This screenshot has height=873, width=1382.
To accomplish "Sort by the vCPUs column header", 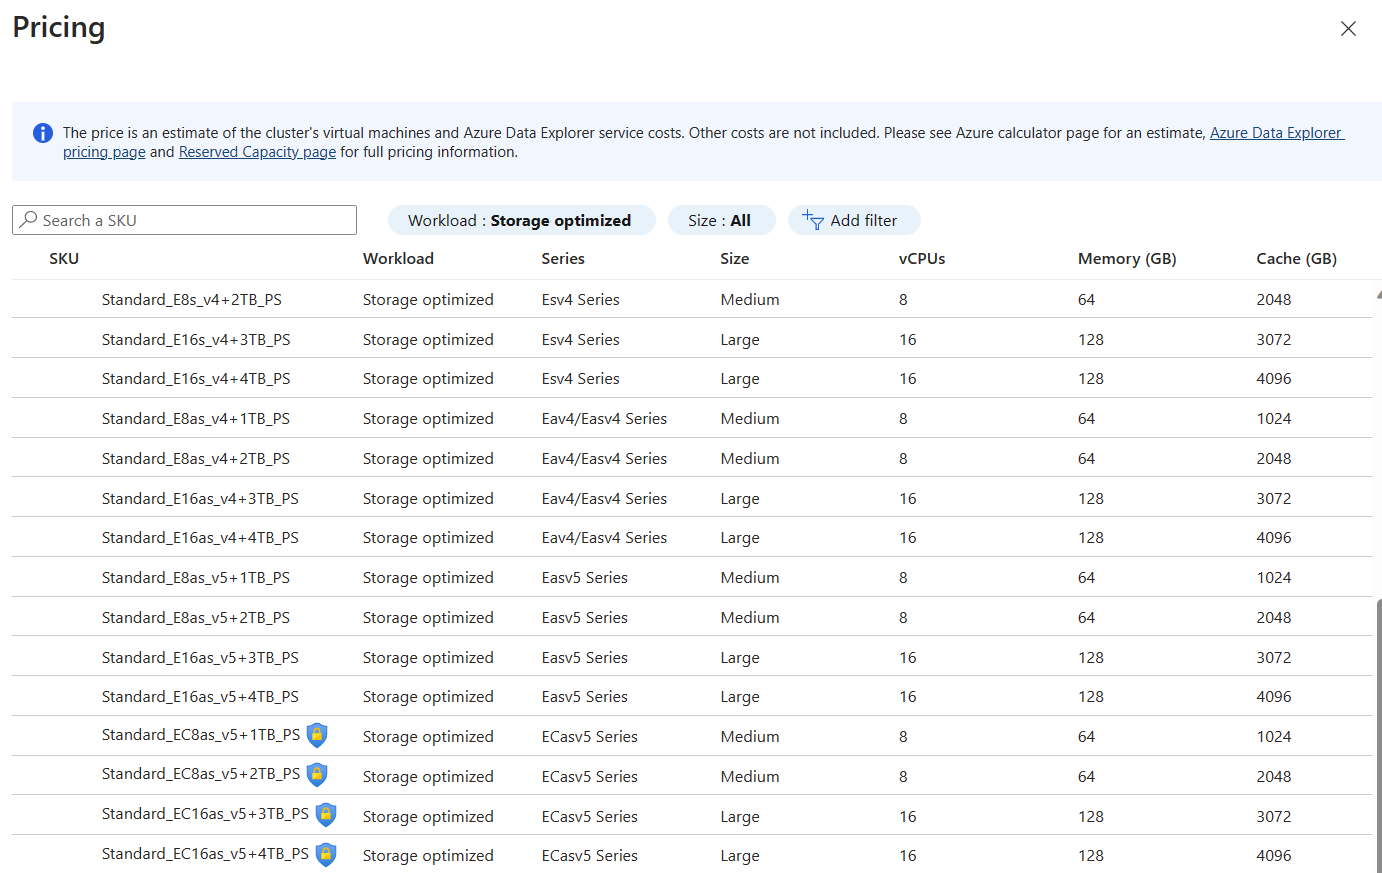I will tap(922, 258).
